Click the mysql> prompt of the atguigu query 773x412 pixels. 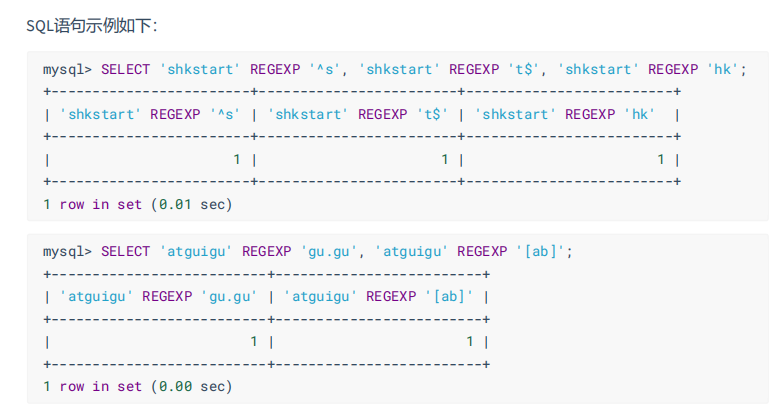[x=68, y=251]
